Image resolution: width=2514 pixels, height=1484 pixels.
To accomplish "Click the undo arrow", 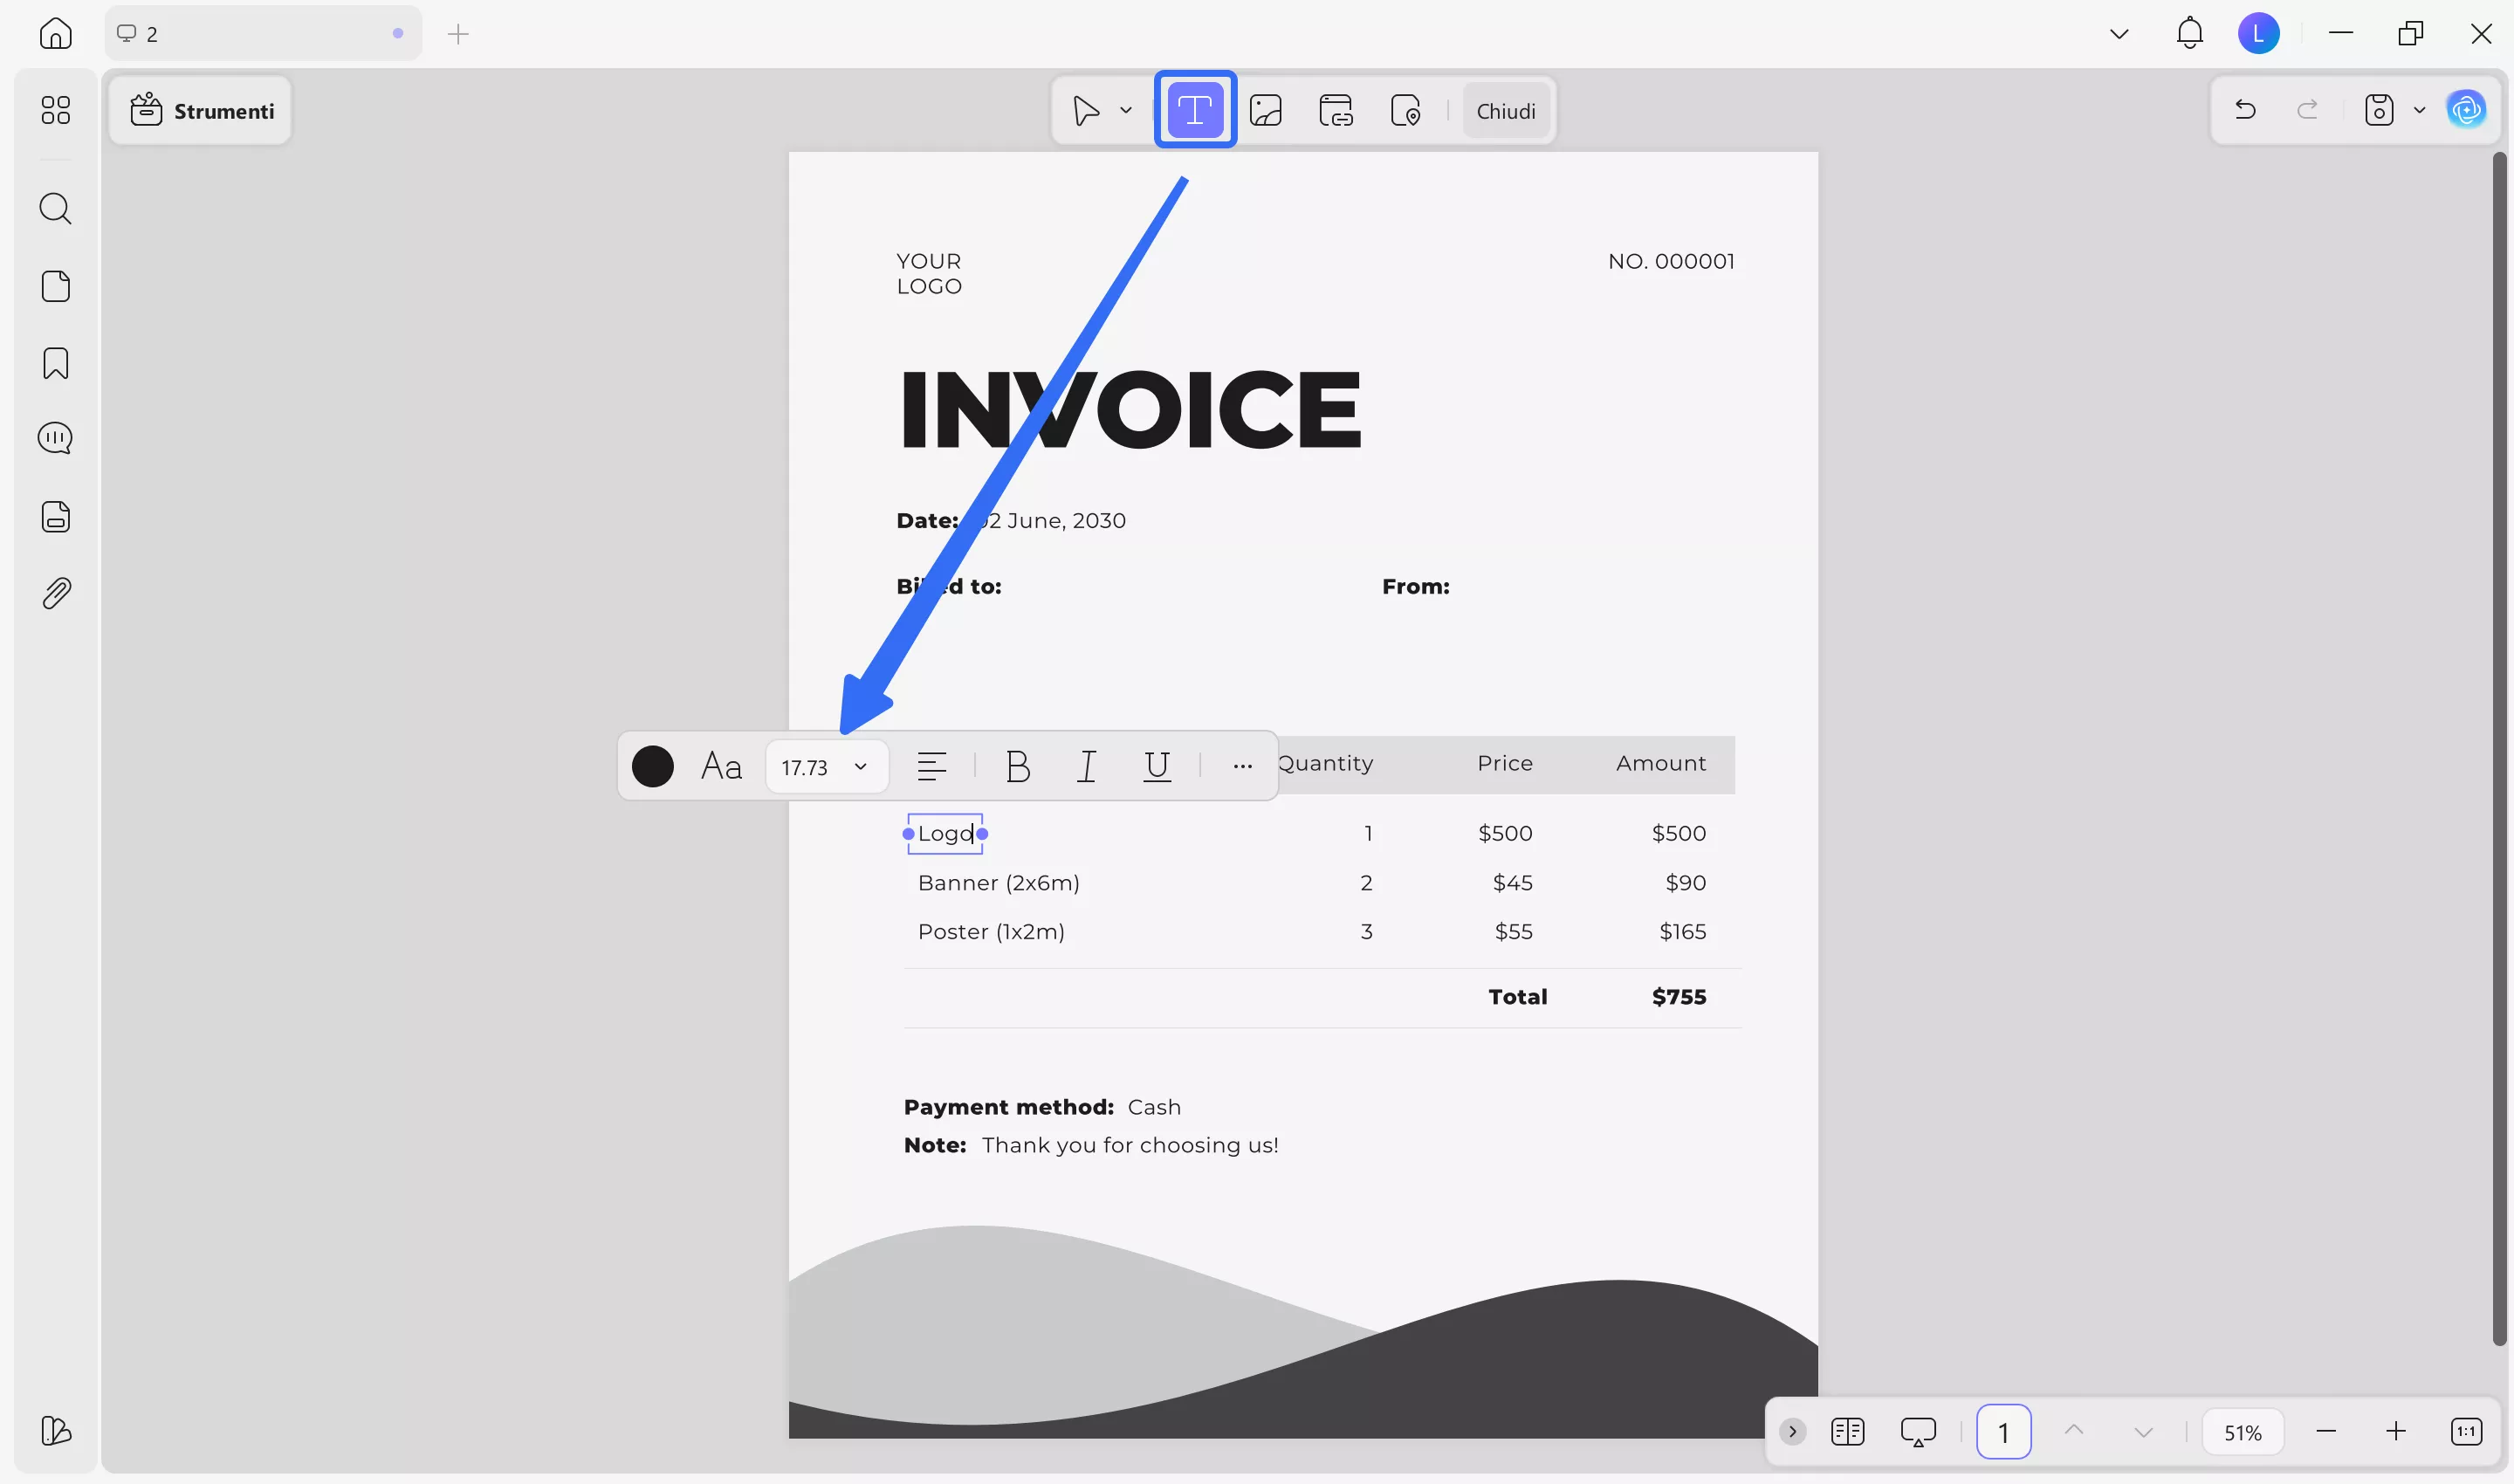I will coord(2245,110).
